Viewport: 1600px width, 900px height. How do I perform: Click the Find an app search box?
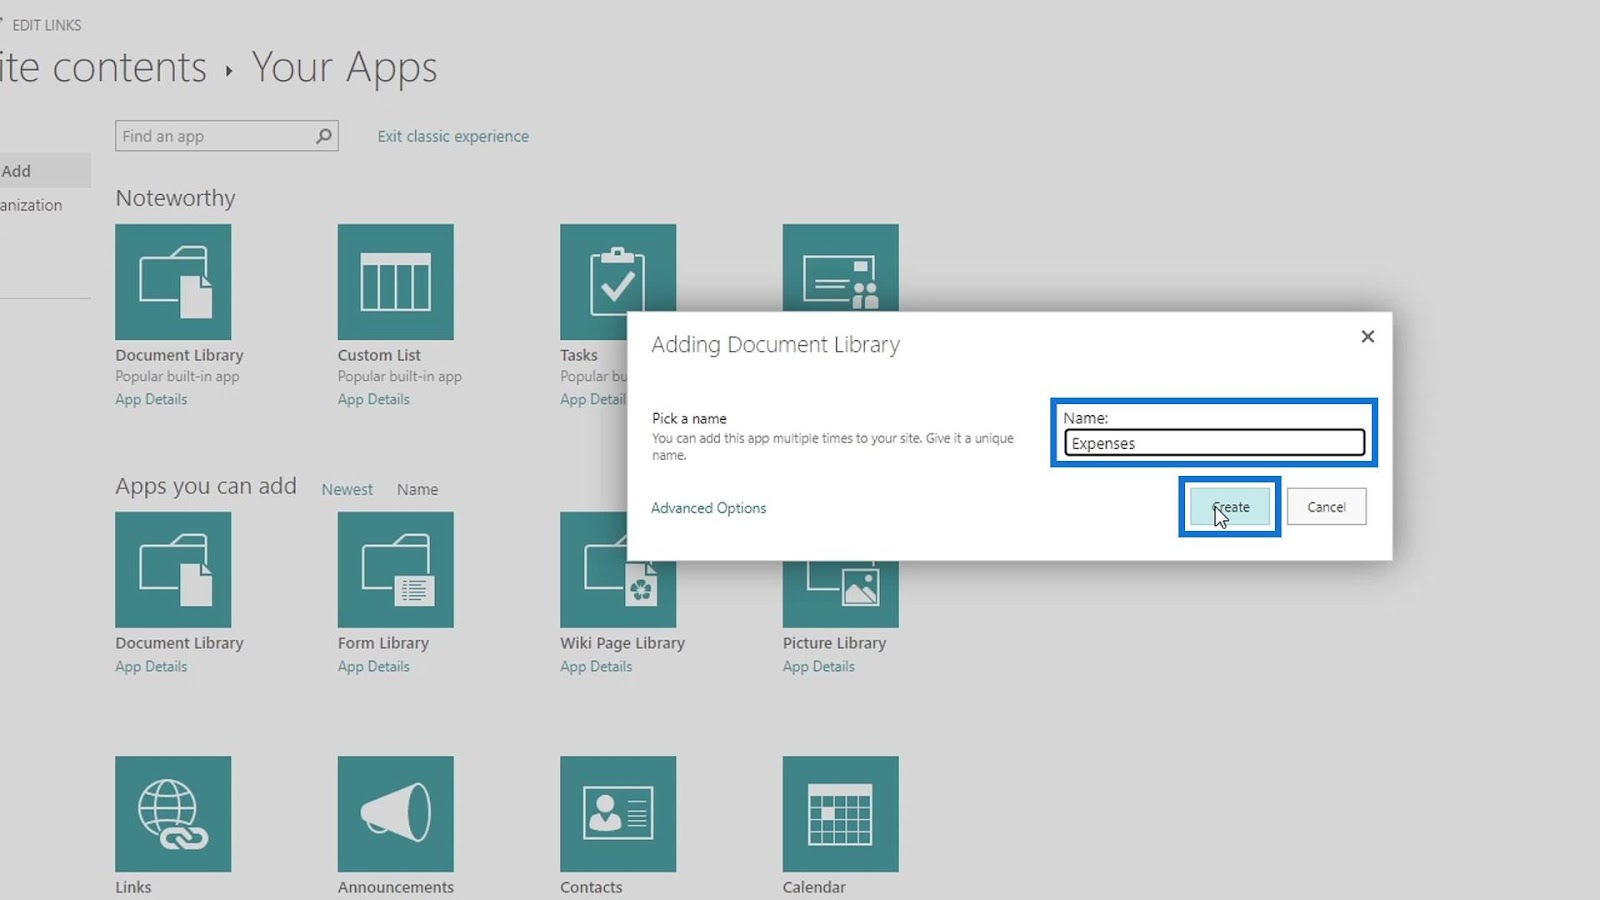[227, 136]
